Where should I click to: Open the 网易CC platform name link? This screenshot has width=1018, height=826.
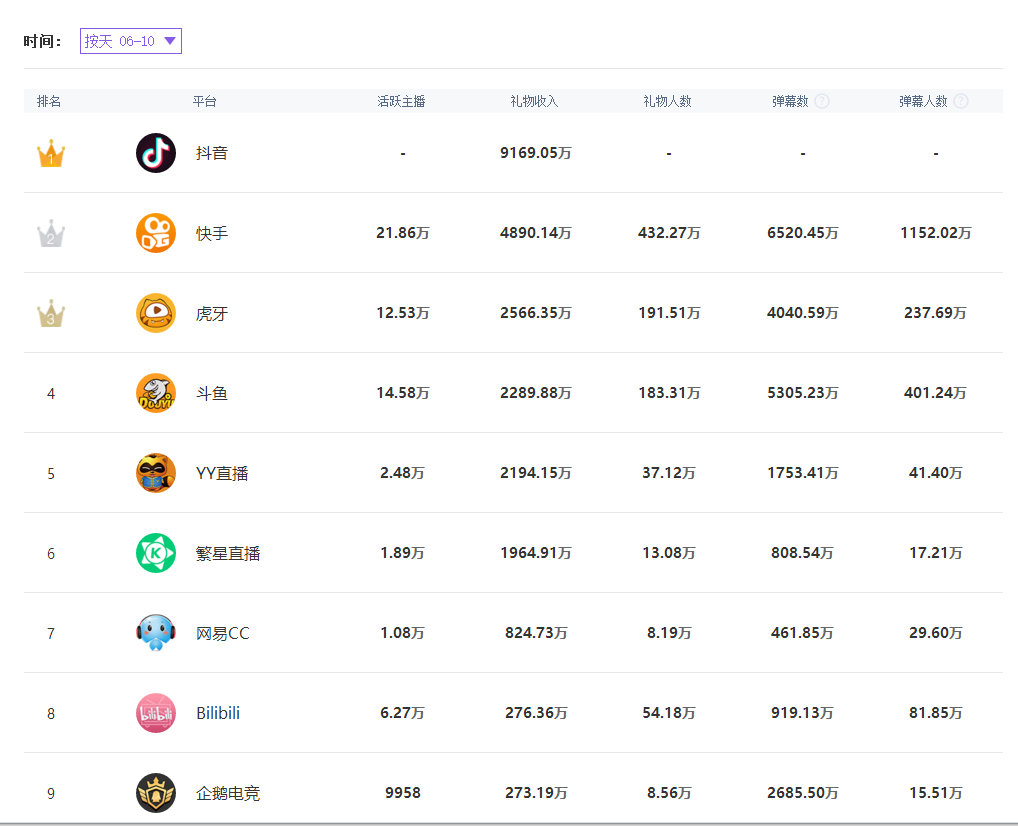point(223,633)
